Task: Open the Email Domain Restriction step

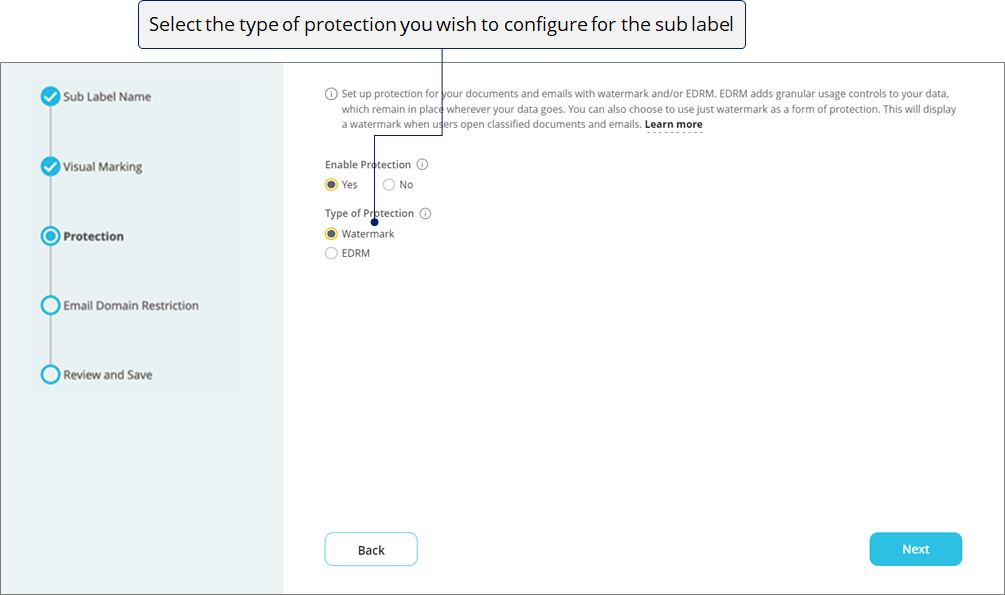Action: 131,306
